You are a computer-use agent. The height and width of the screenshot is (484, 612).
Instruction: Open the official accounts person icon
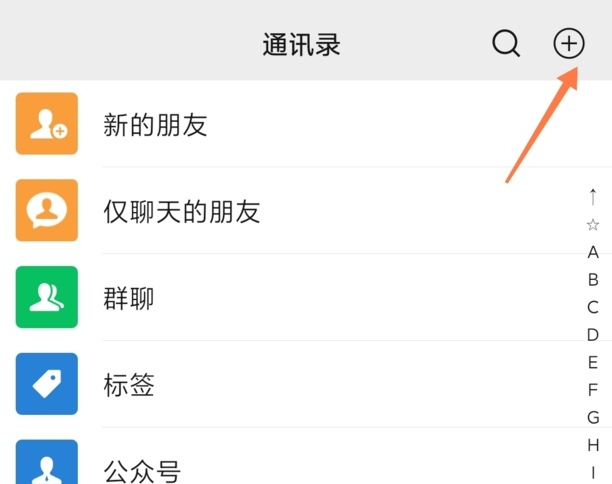pos(47,462)
